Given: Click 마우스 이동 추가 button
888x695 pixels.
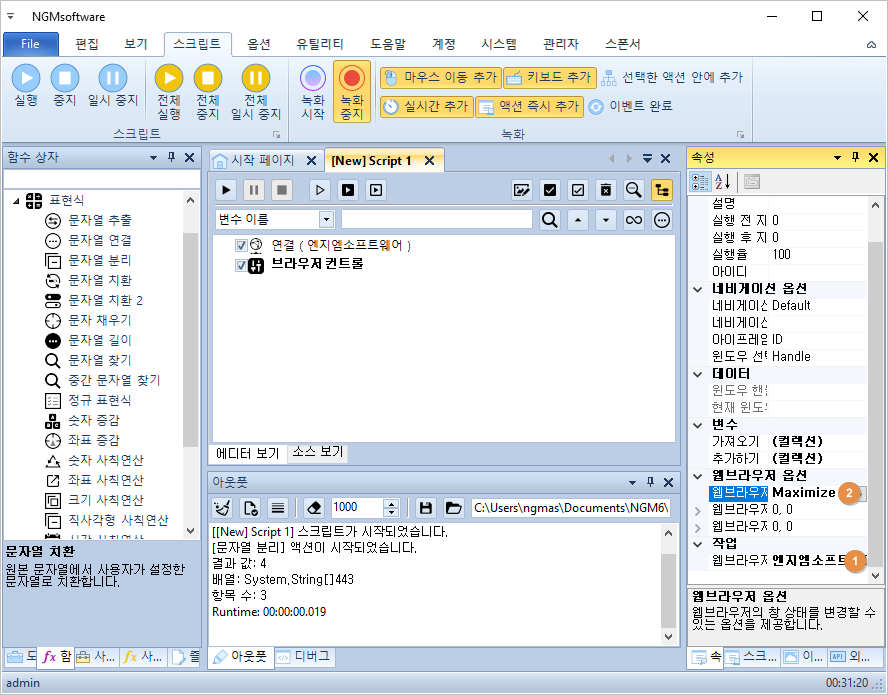Looking at the screenshot, I should 441,78.
